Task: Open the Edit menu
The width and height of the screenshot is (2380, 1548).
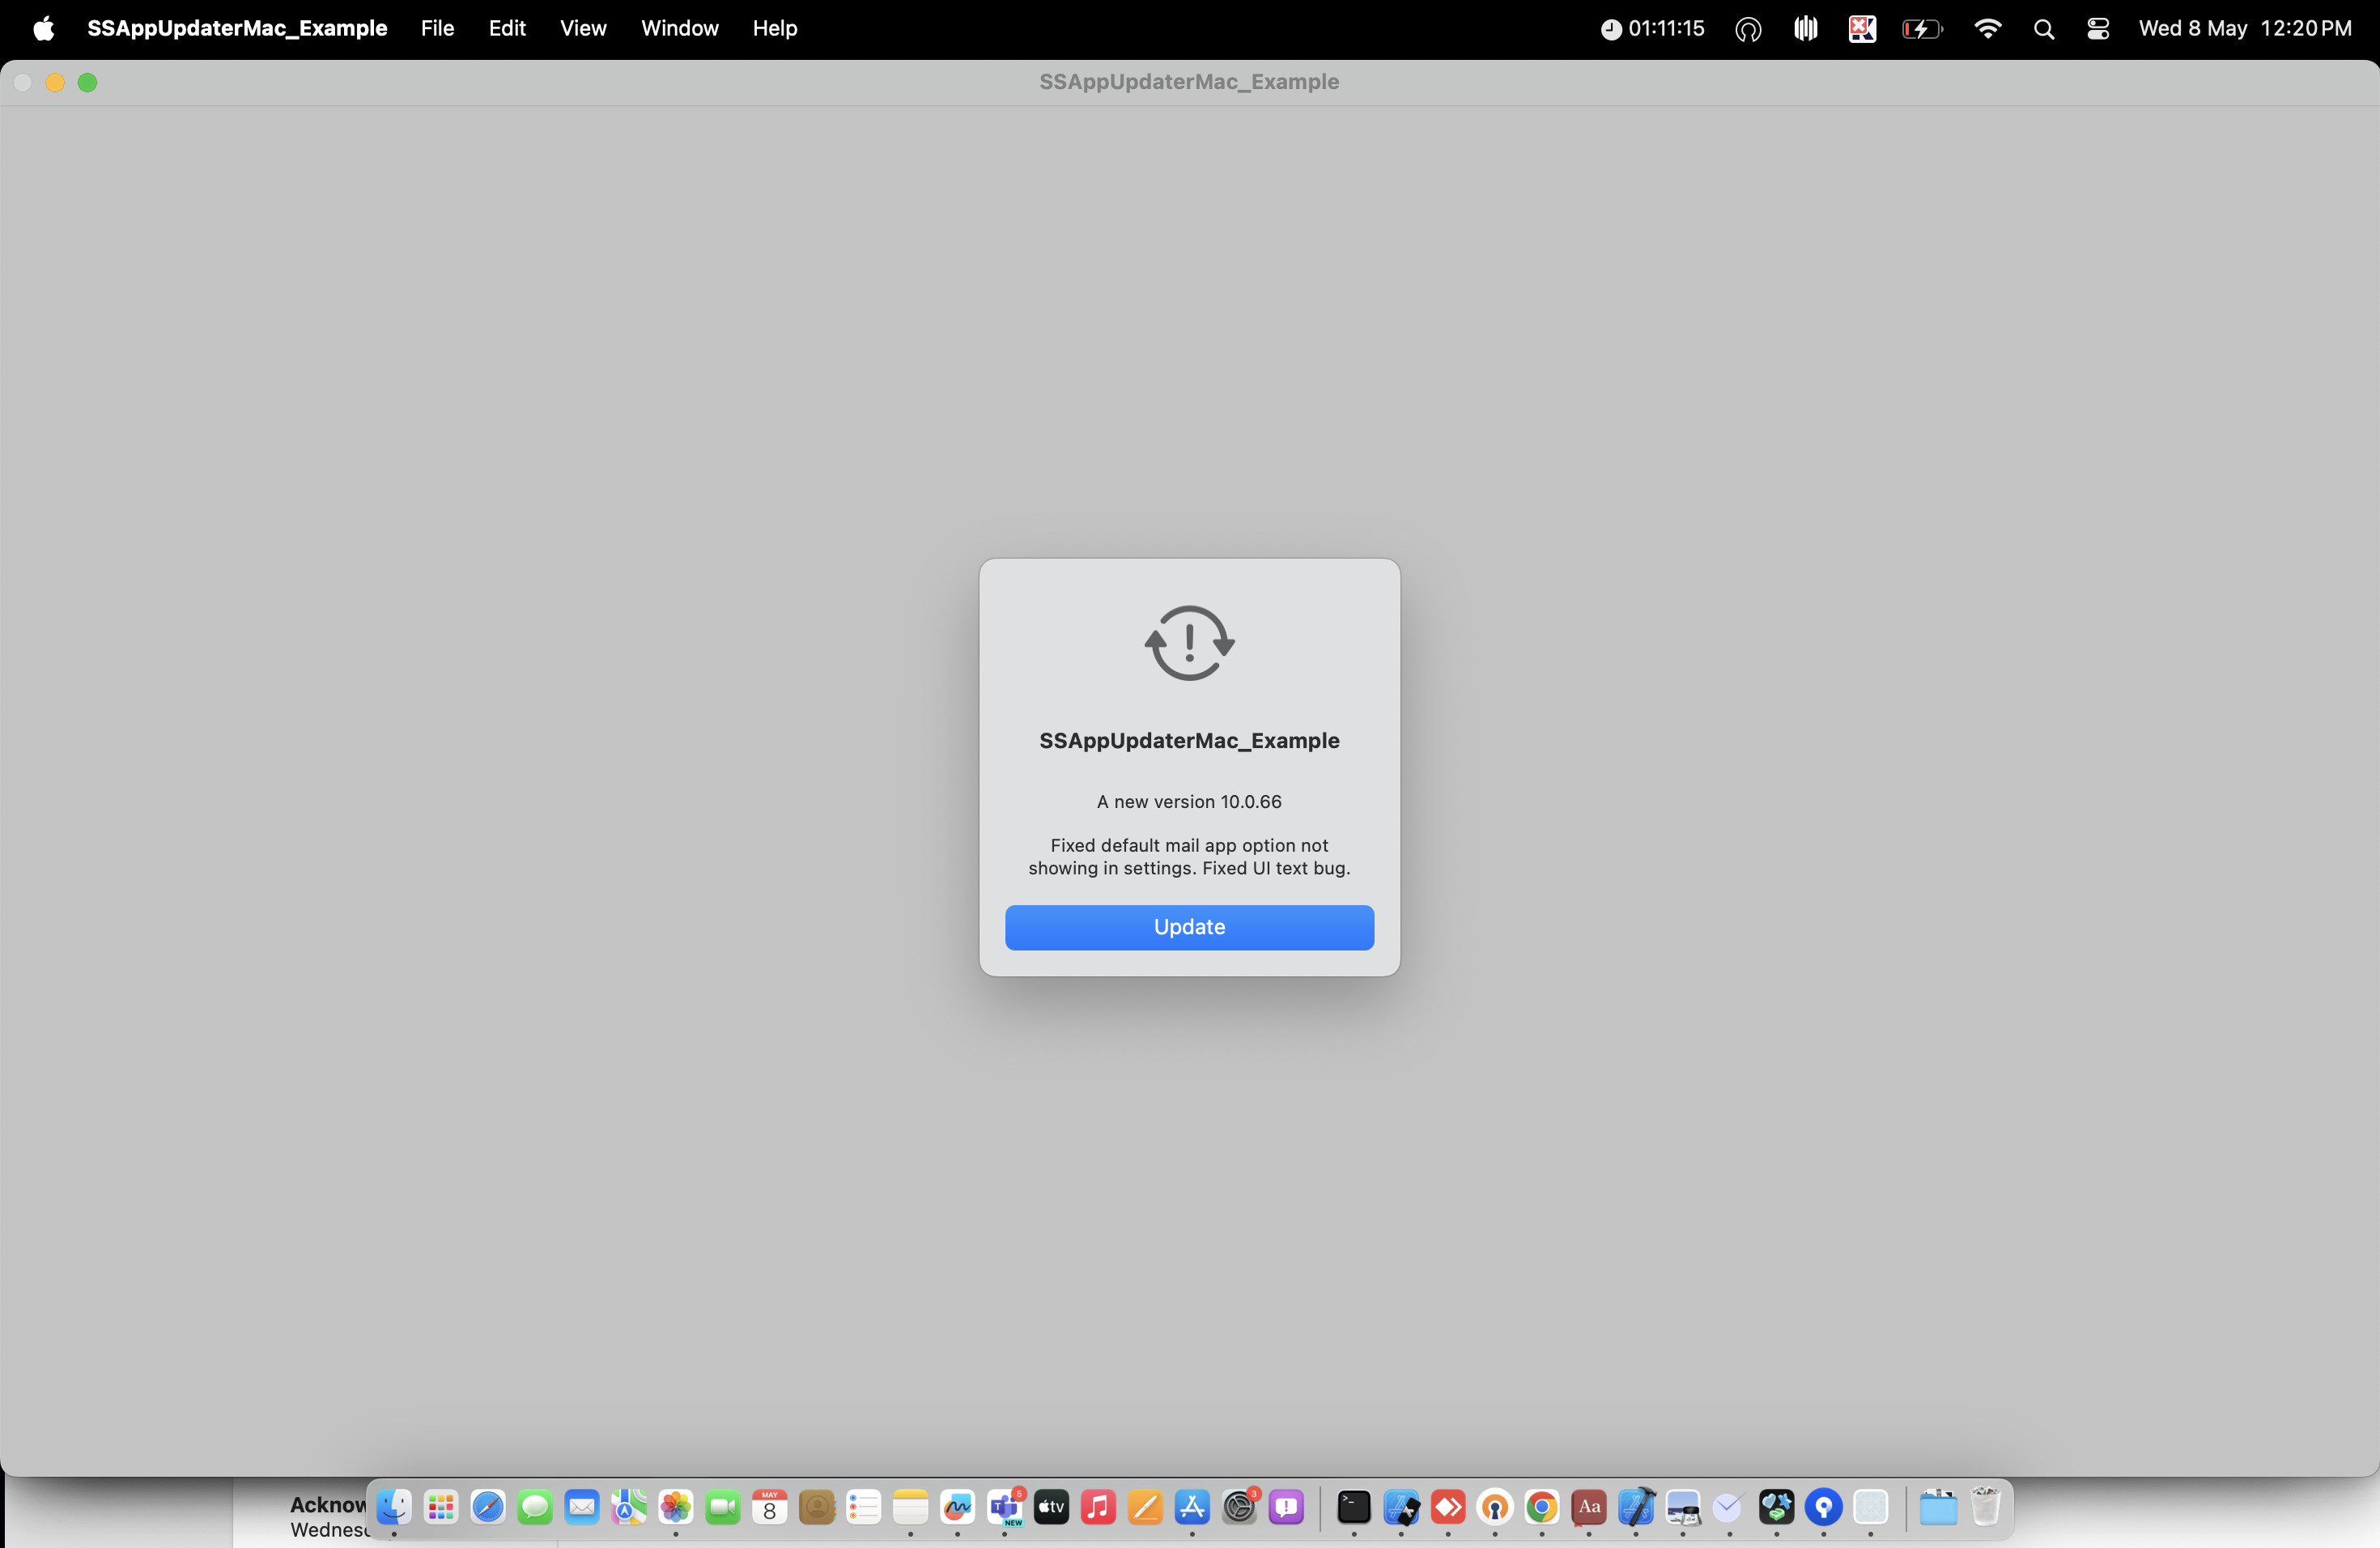Action: 507,28
